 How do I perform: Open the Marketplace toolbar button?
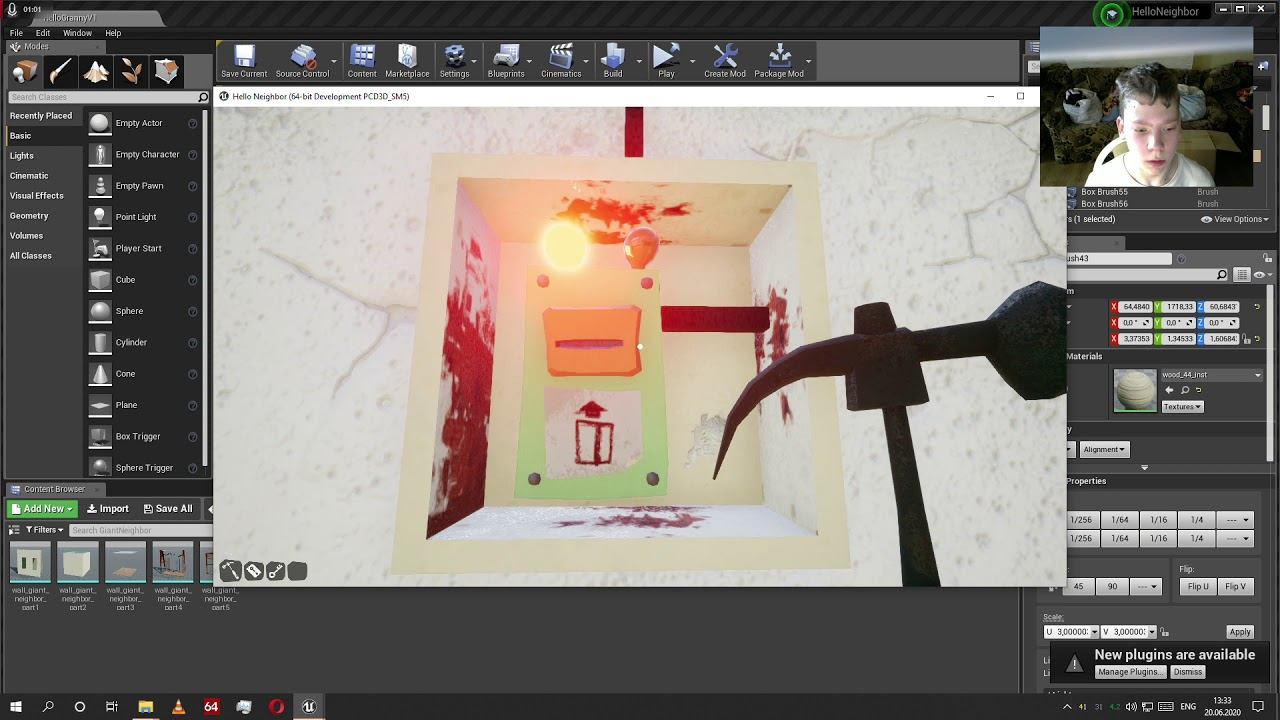pyautogui.click(x=407, y=61)
